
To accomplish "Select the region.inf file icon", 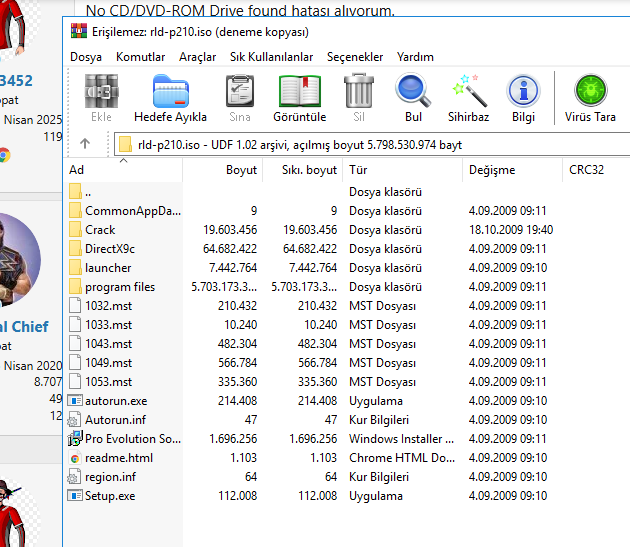I will point(74,477).
